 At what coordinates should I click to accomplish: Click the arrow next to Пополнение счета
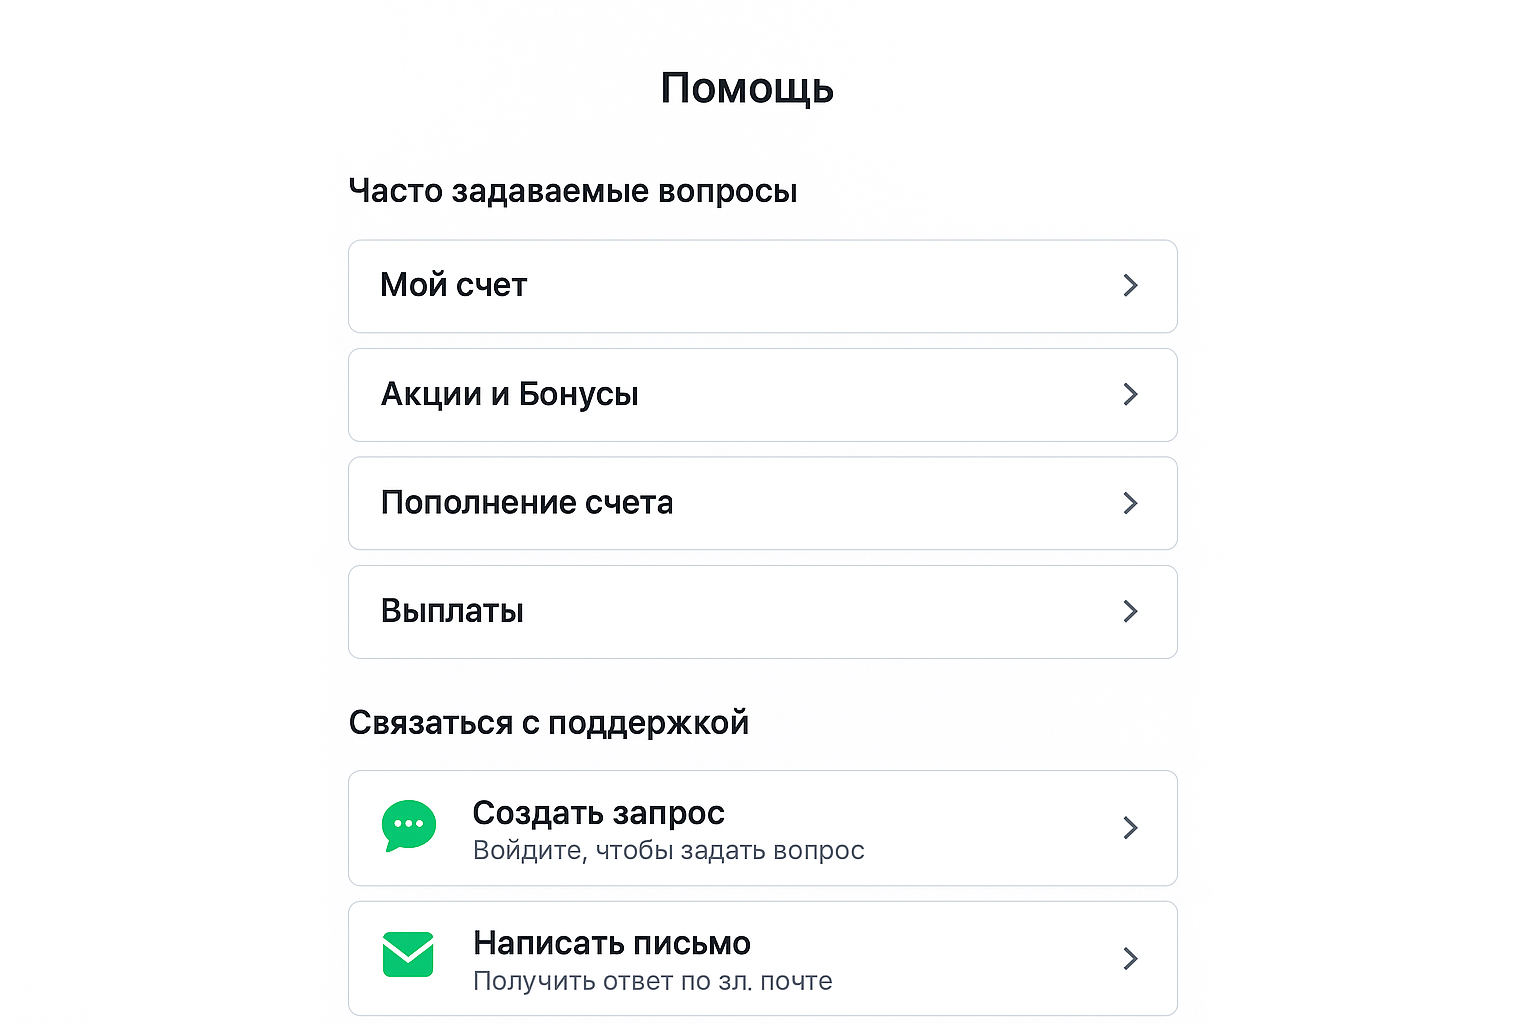click(1130, 503)
